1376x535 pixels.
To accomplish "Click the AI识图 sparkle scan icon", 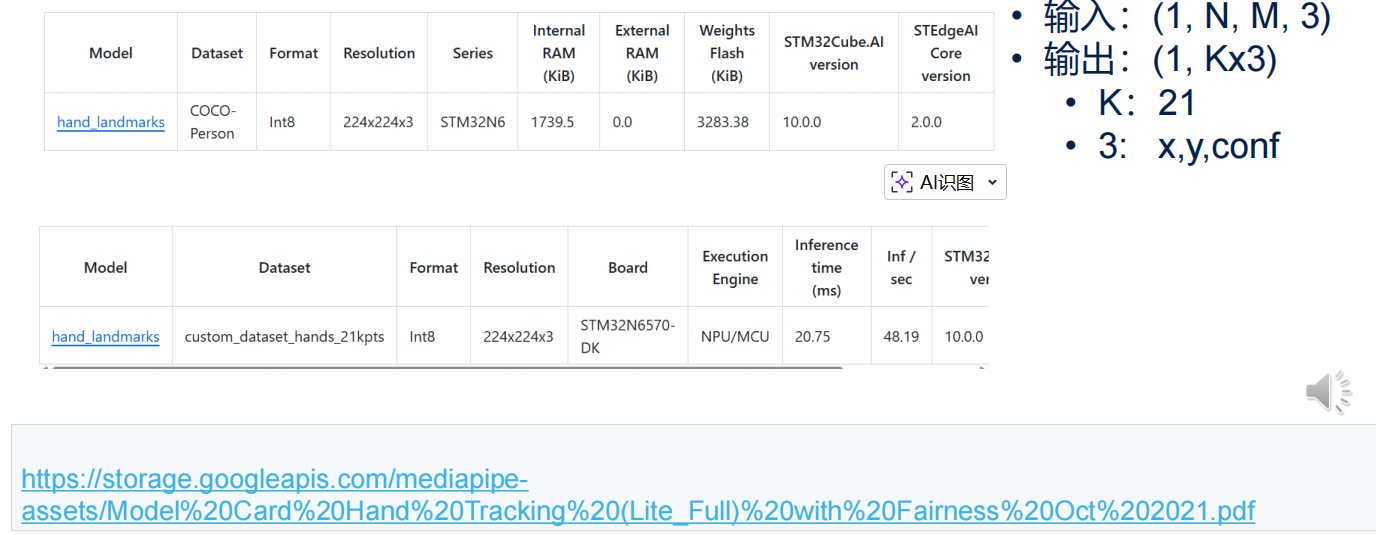I will [902, 182].
